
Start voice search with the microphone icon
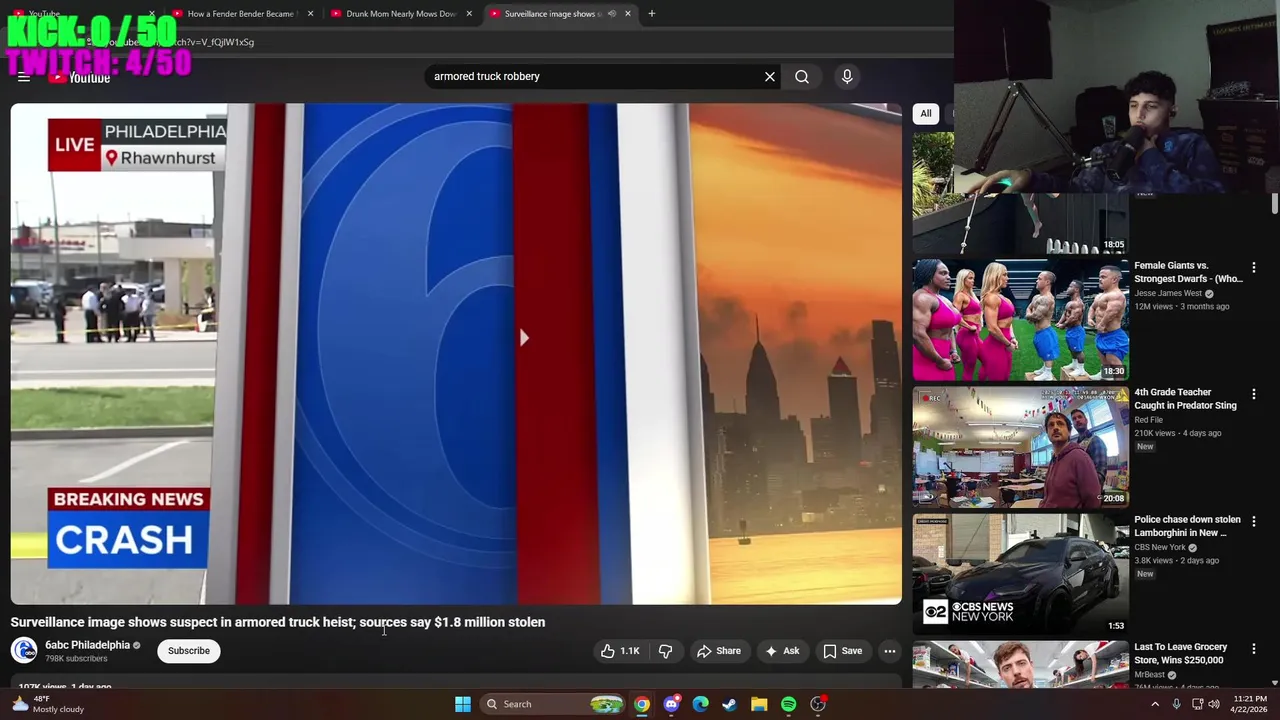(x=847, y=76)
